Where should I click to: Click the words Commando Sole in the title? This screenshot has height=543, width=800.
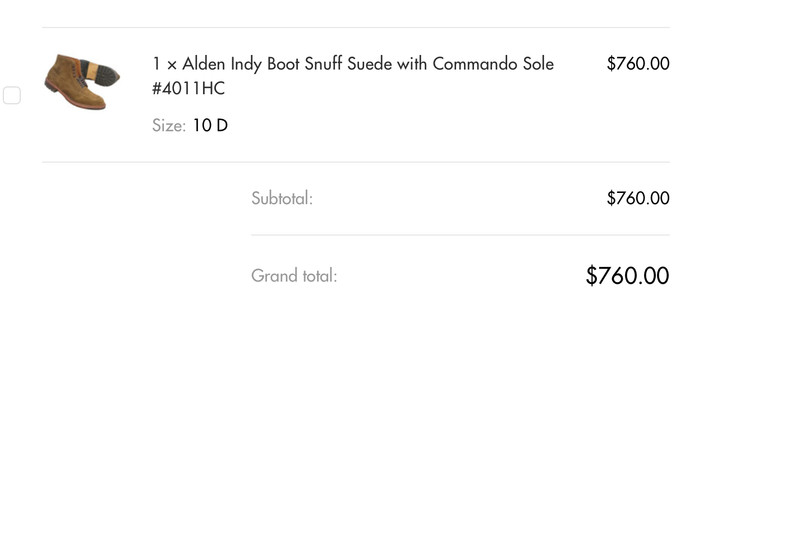[493, 64]
